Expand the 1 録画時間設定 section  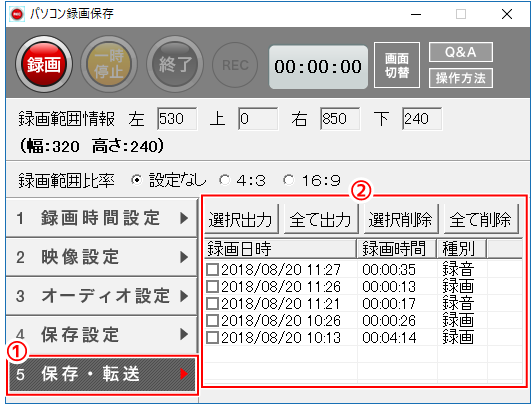tap(102, 218)
